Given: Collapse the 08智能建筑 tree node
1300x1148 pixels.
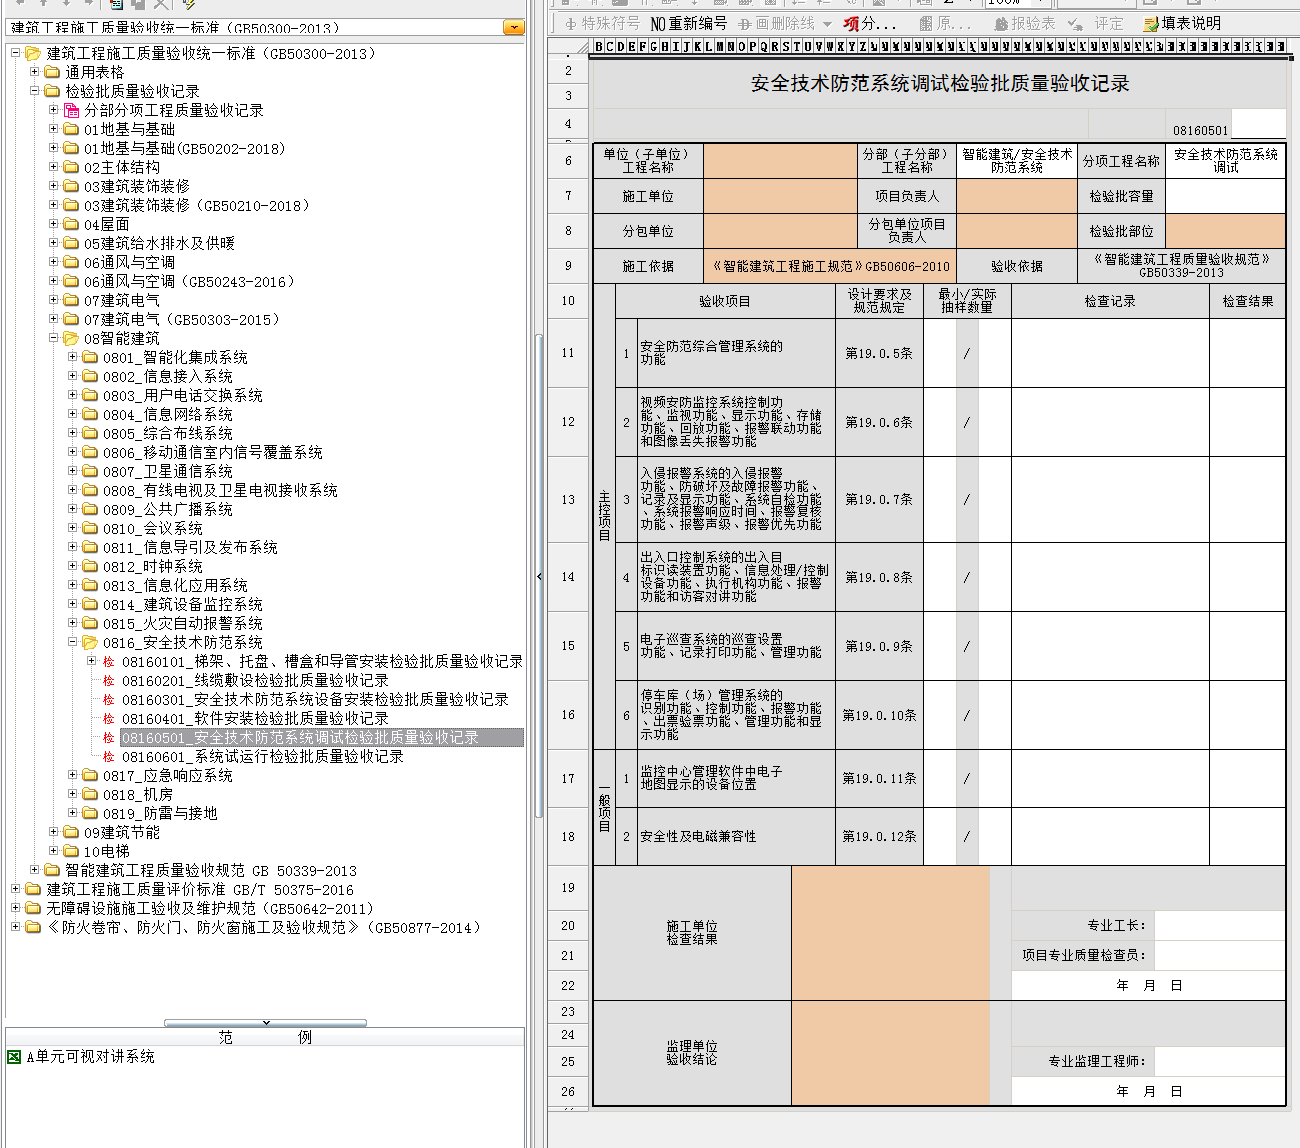Looking at the screenshot, I should click(x=54, y=338).
